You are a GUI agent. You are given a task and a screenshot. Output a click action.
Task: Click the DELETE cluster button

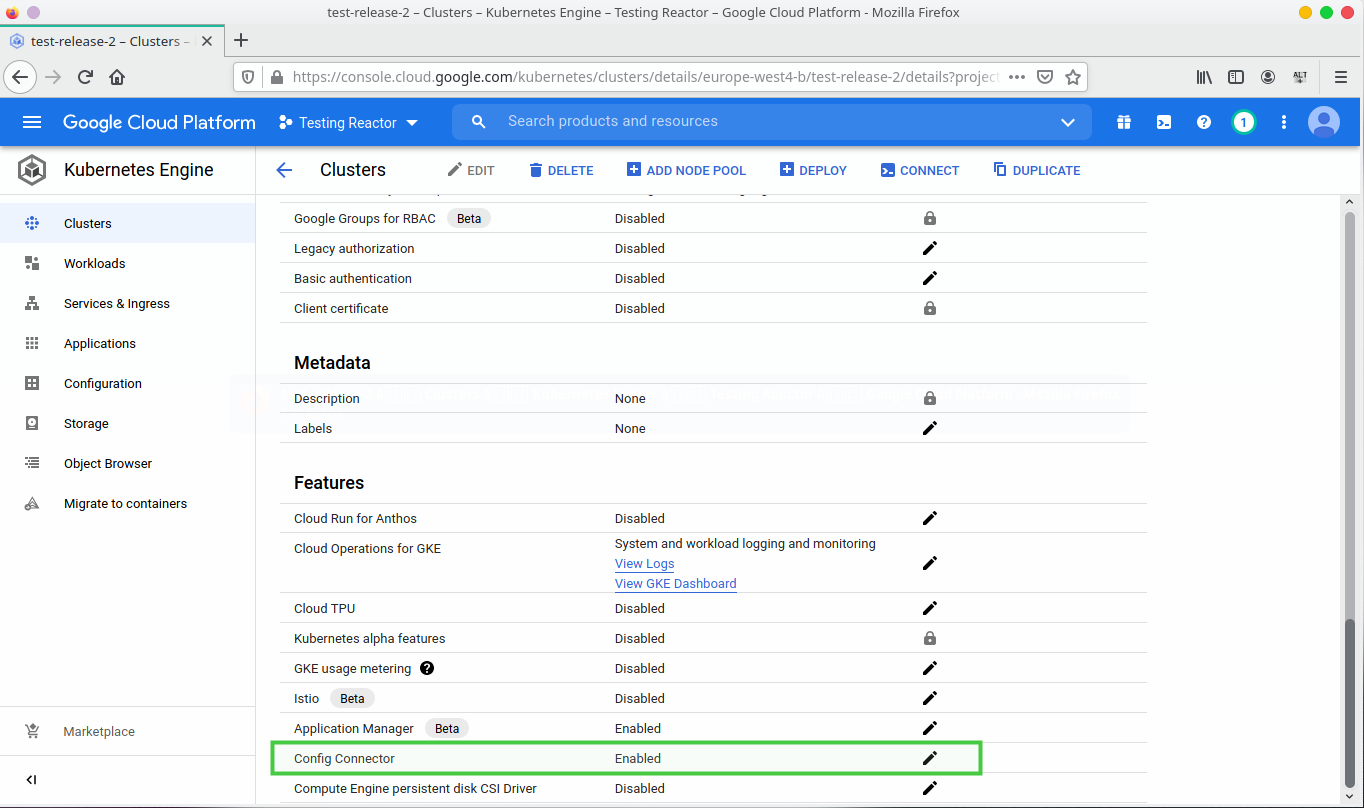tap(561, 170)
